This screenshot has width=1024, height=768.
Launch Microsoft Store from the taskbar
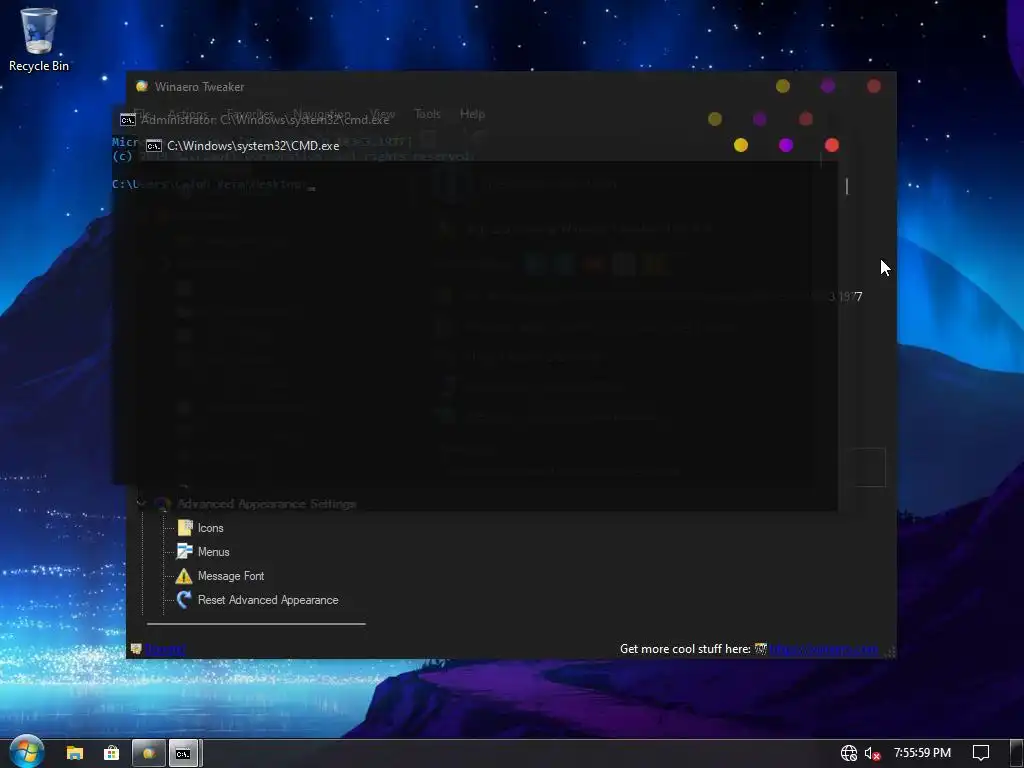(x=112, y=753)
